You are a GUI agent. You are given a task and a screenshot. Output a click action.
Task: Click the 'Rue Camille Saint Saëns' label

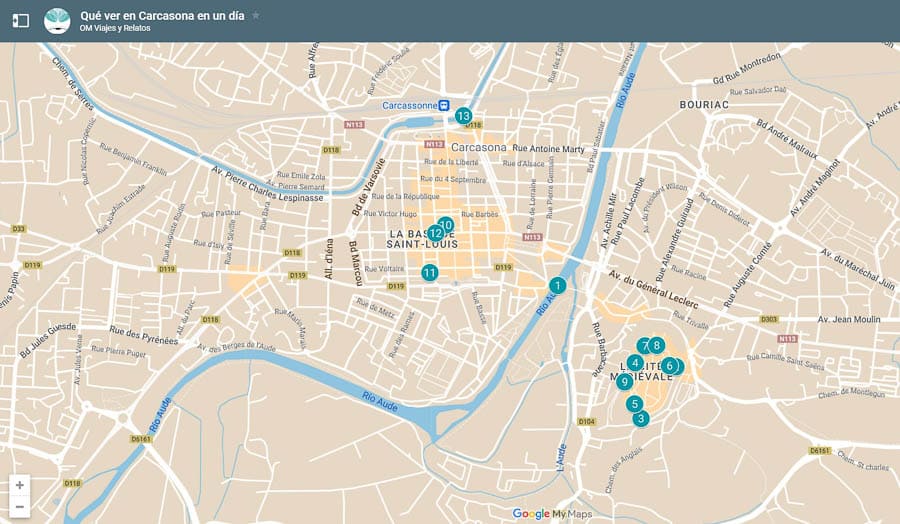[x=785, y=362]
